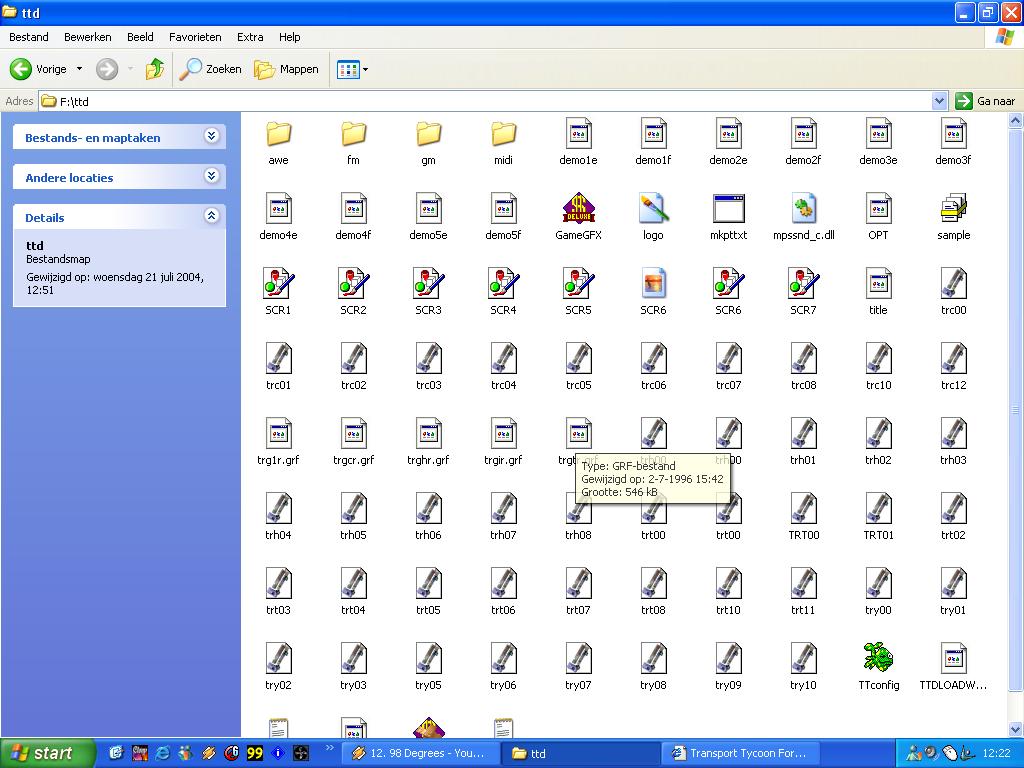Open Vorige history dropdown arrow

80,69
